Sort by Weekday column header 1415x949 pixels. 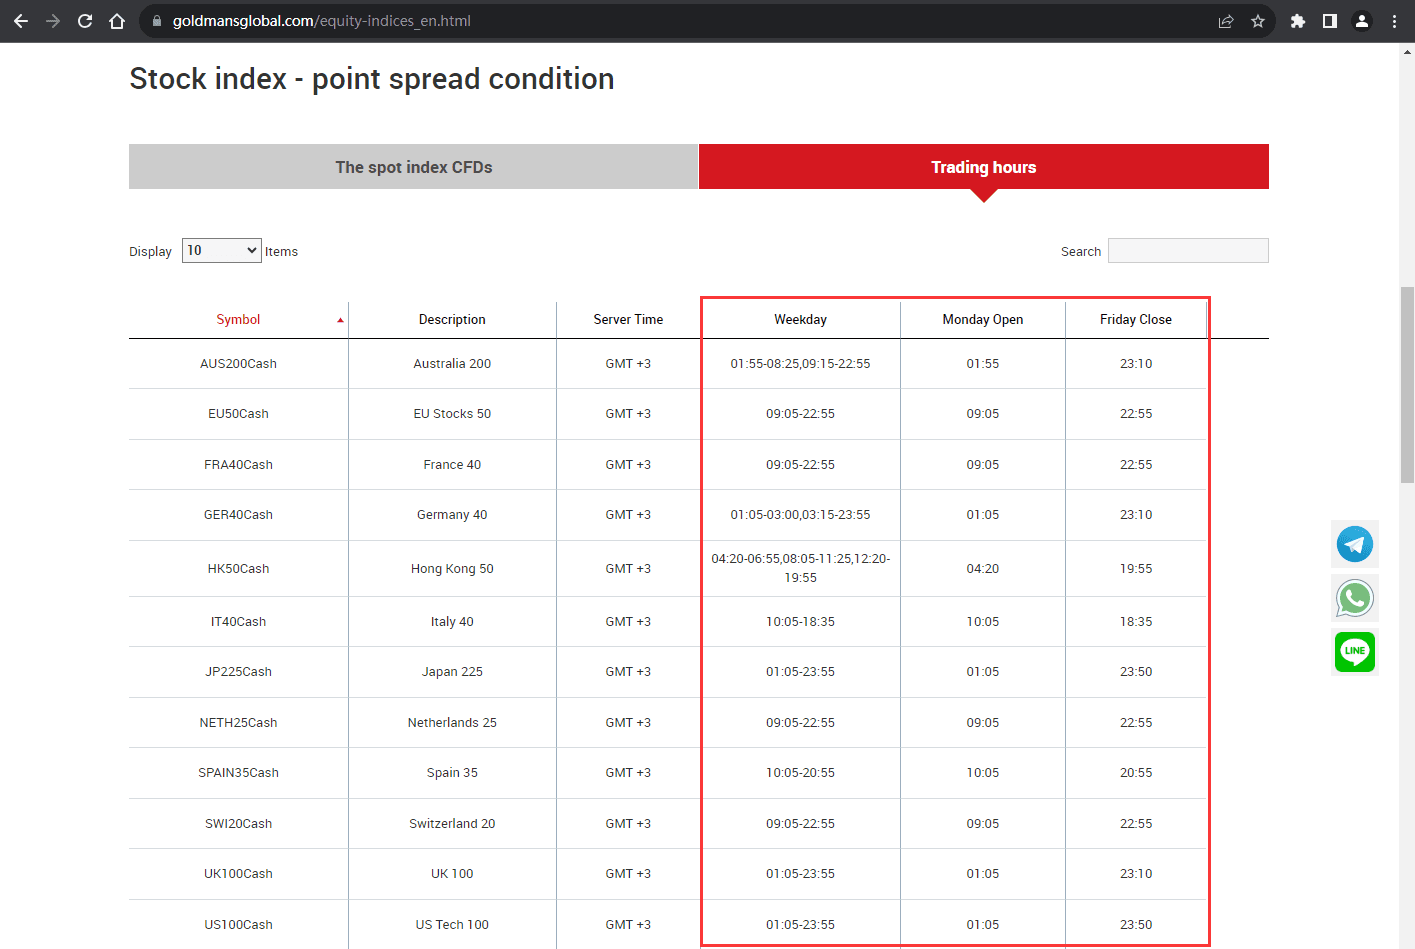click(x=800, y=320)
